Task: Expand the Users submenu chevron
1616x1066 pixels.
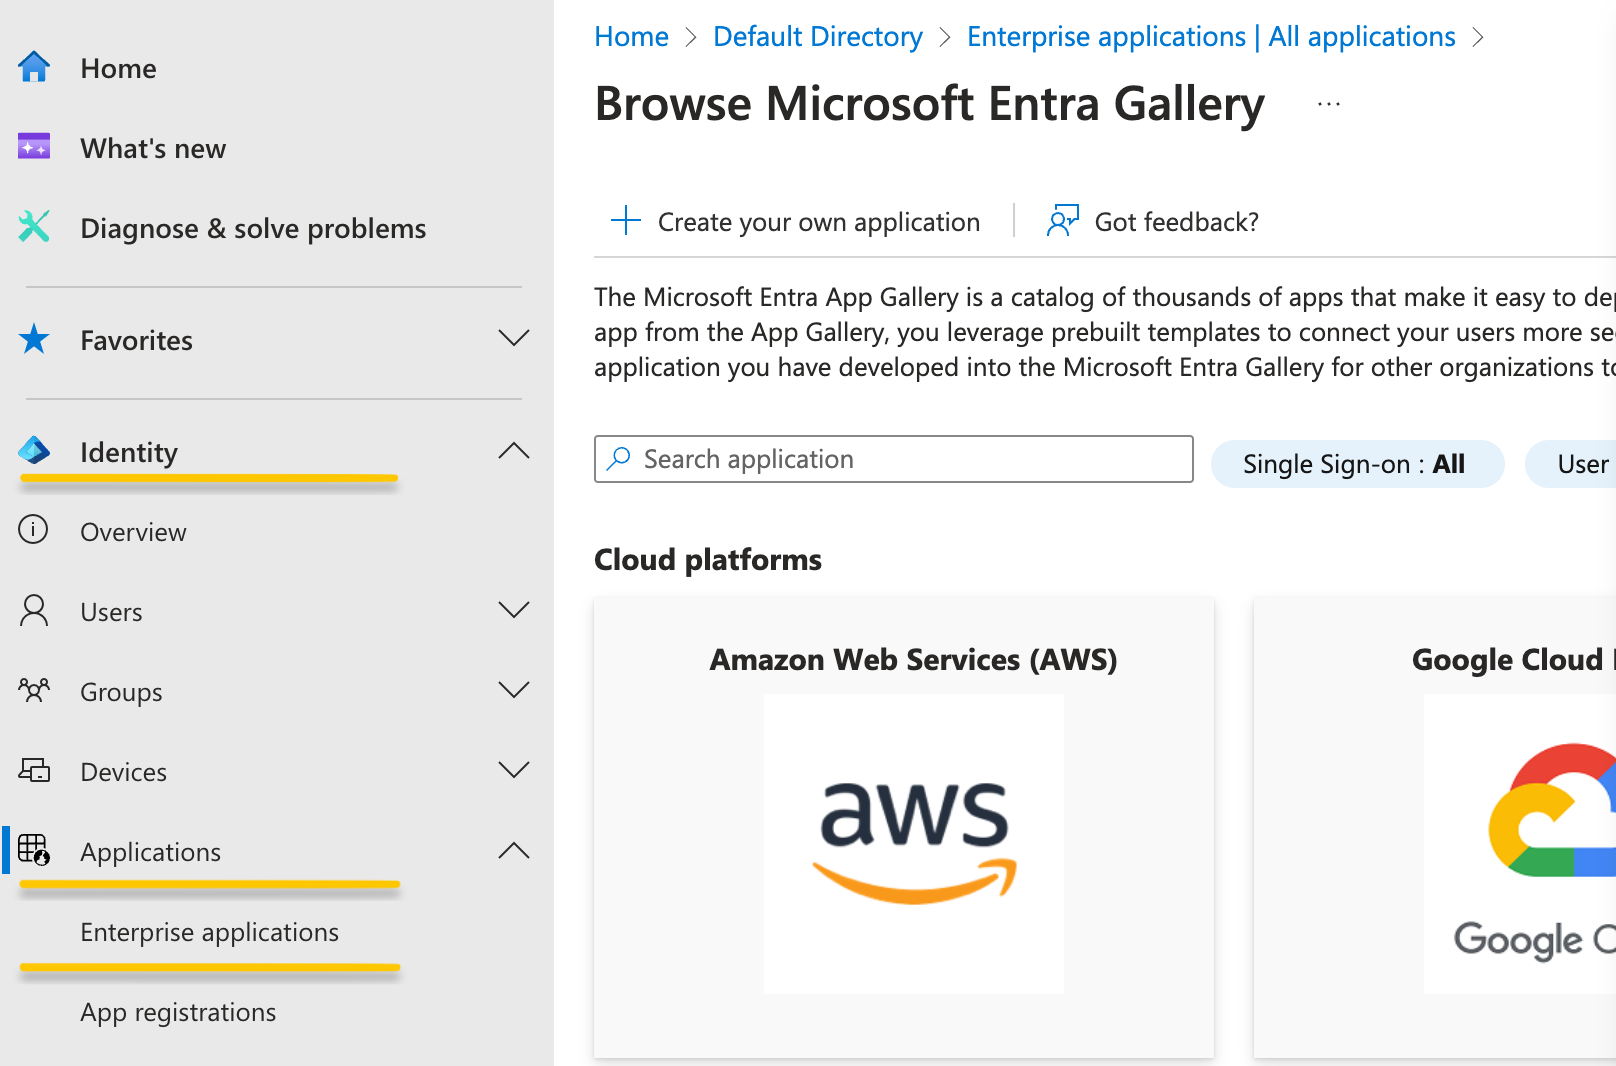Action: pos(513,610)
